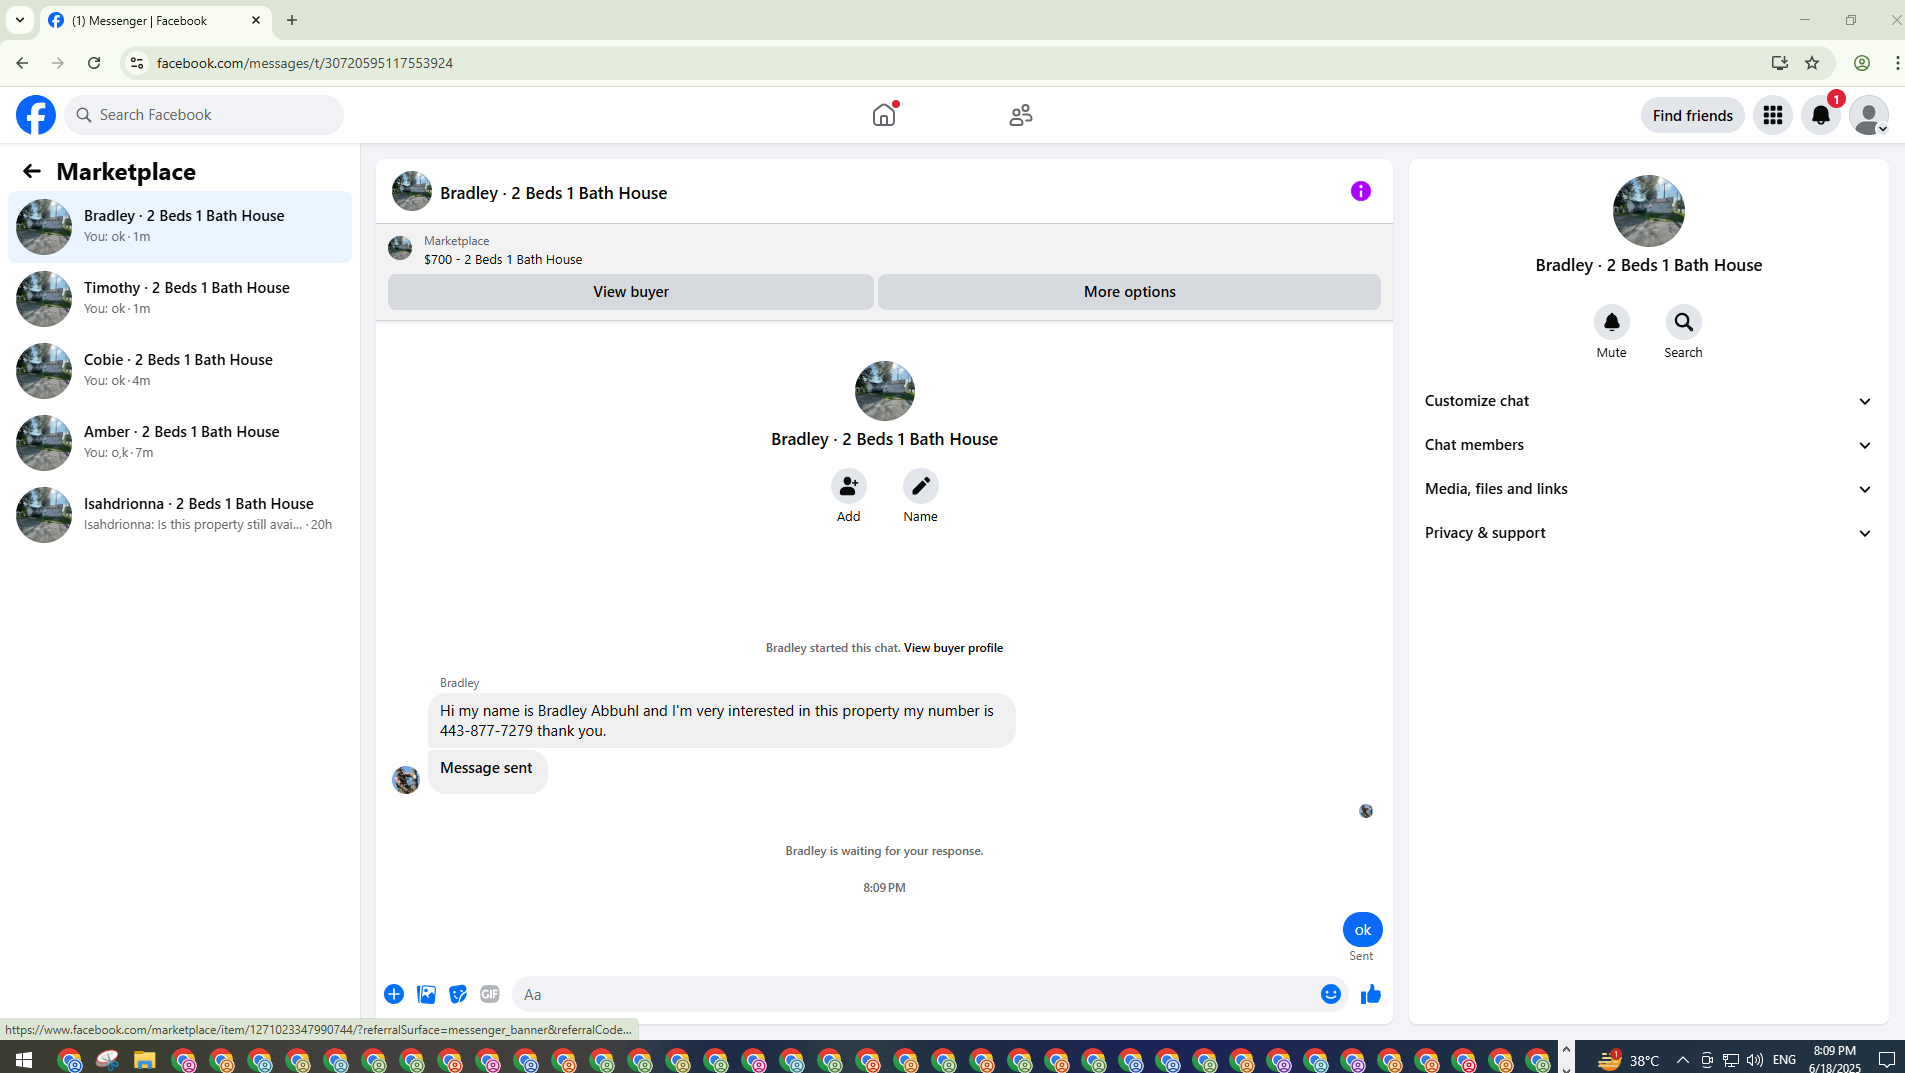The image size is (1905, 1073).
Task: Open the ENG language indicator
Action: point(1784,1060)
